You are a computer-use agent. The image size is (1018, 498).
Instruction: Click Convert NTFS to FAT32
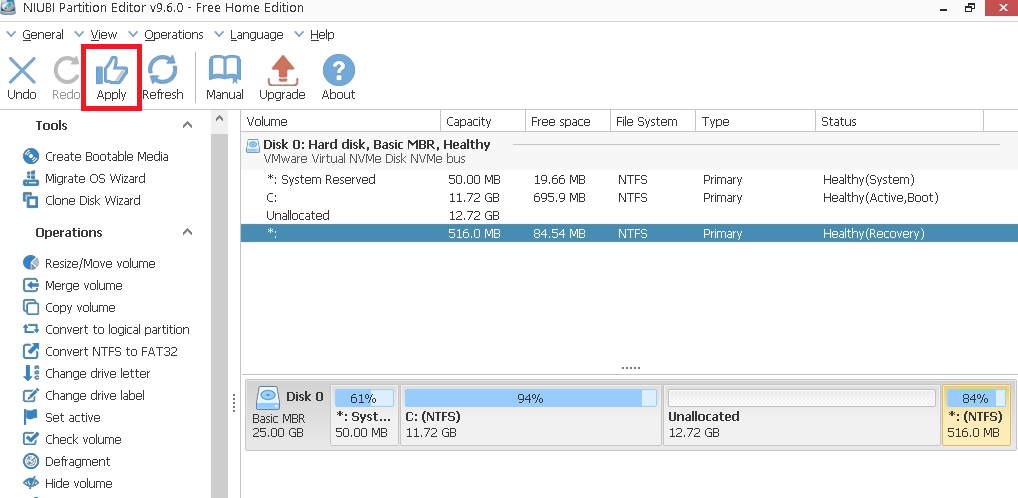111,352
